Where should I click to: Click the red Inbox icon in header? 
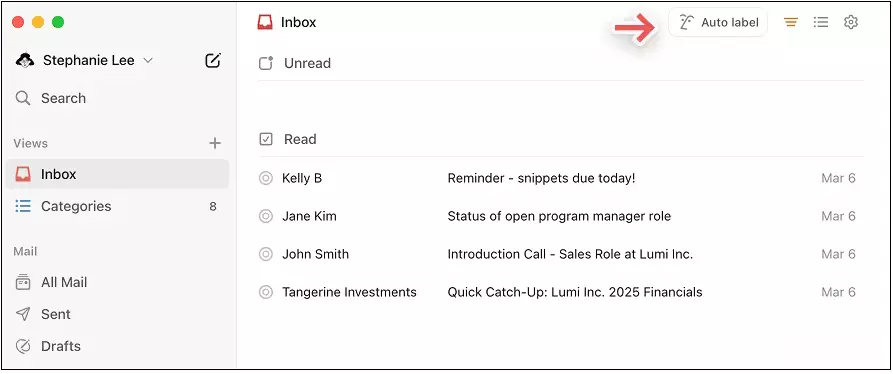(x=265, y=22)
